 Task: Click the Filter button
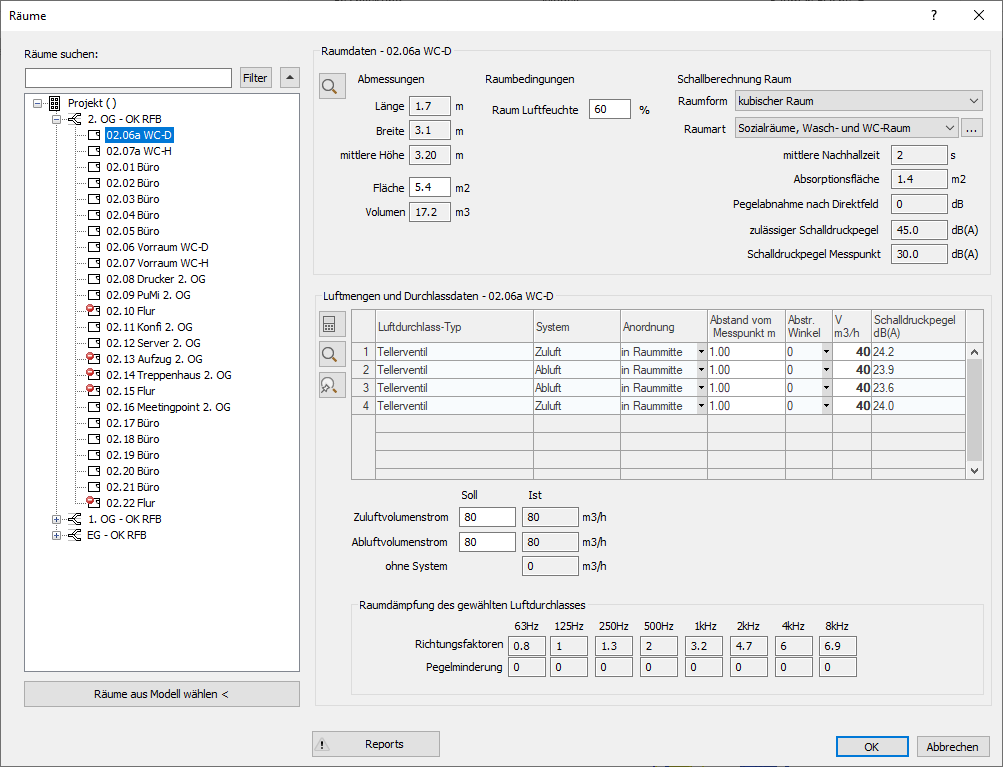click(x=255, y=77)
